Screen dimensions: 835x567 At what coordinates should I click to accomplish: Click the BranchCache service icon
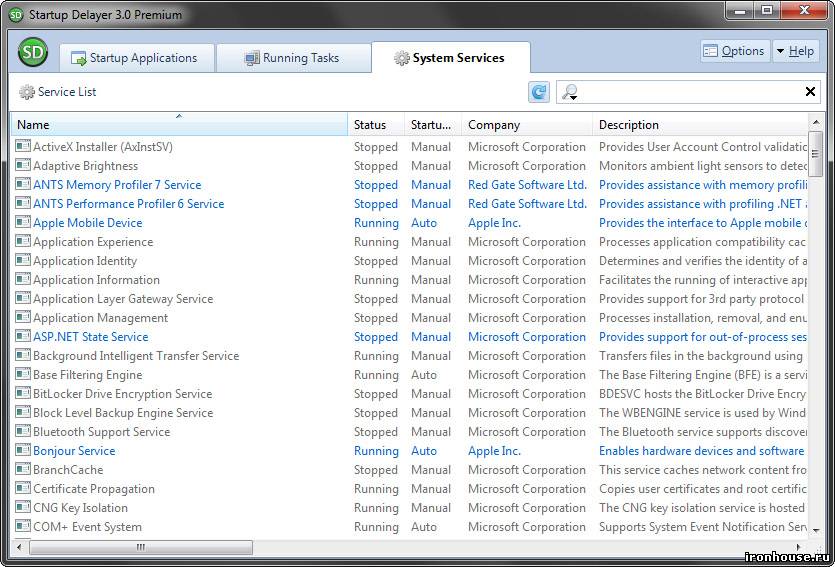23,469
